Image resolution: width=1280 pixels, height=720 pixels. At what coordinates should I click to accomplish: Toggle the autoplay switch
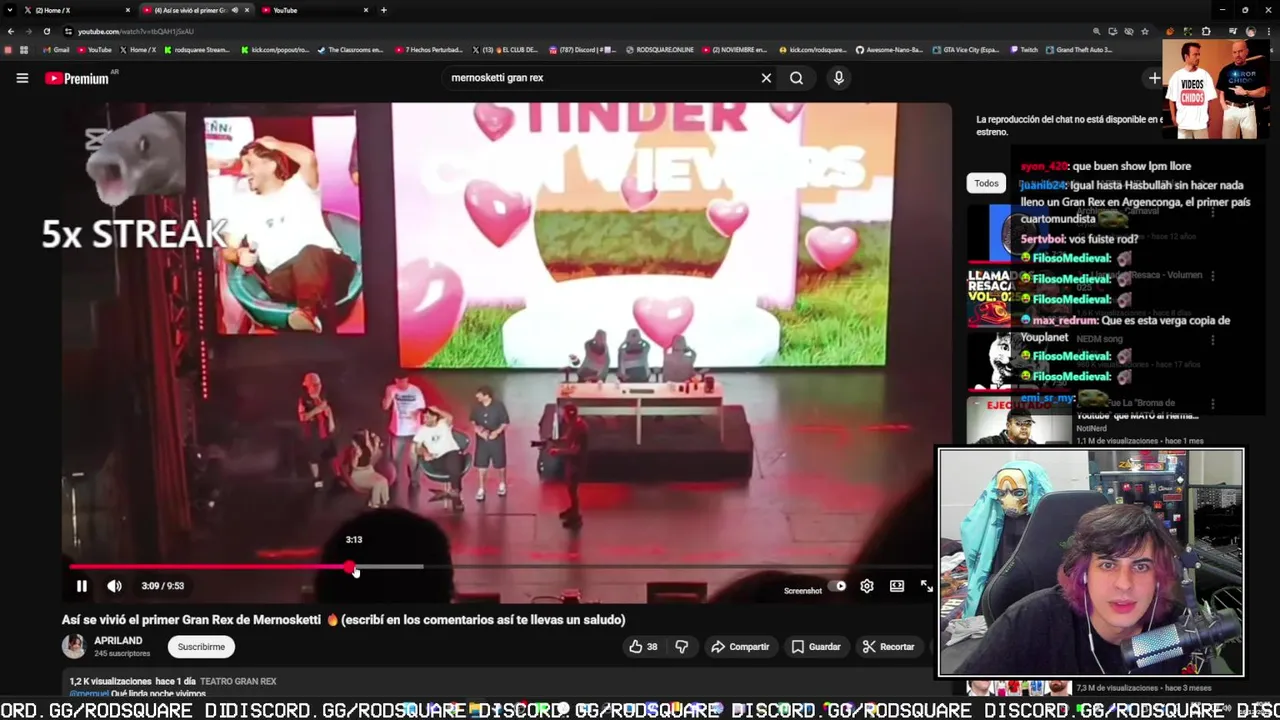[x=838, y=586]
